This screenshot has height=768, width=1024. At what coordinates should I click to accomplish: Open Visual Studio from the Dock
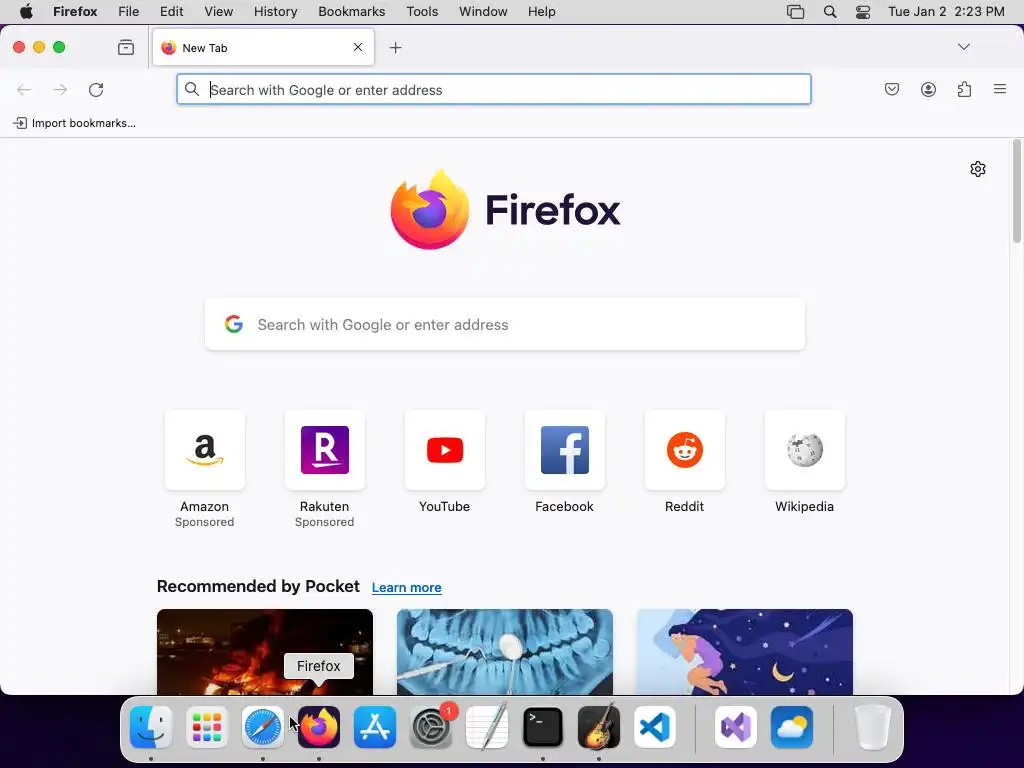coord(736,727)
